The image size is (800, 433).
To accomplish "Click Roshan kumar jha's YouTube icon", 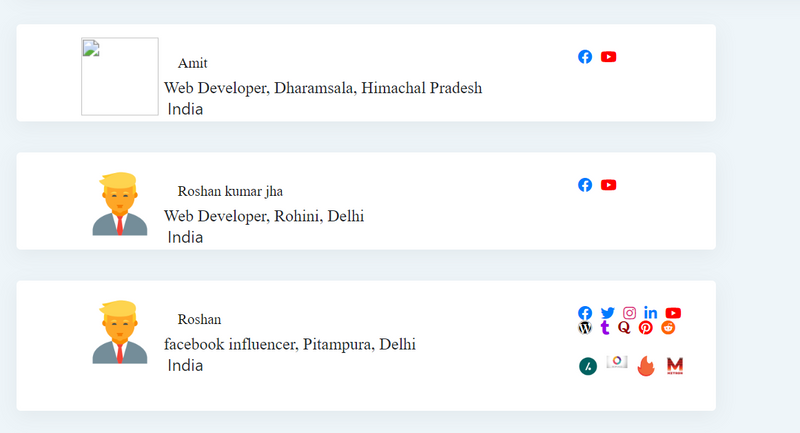I will [609, 185].
